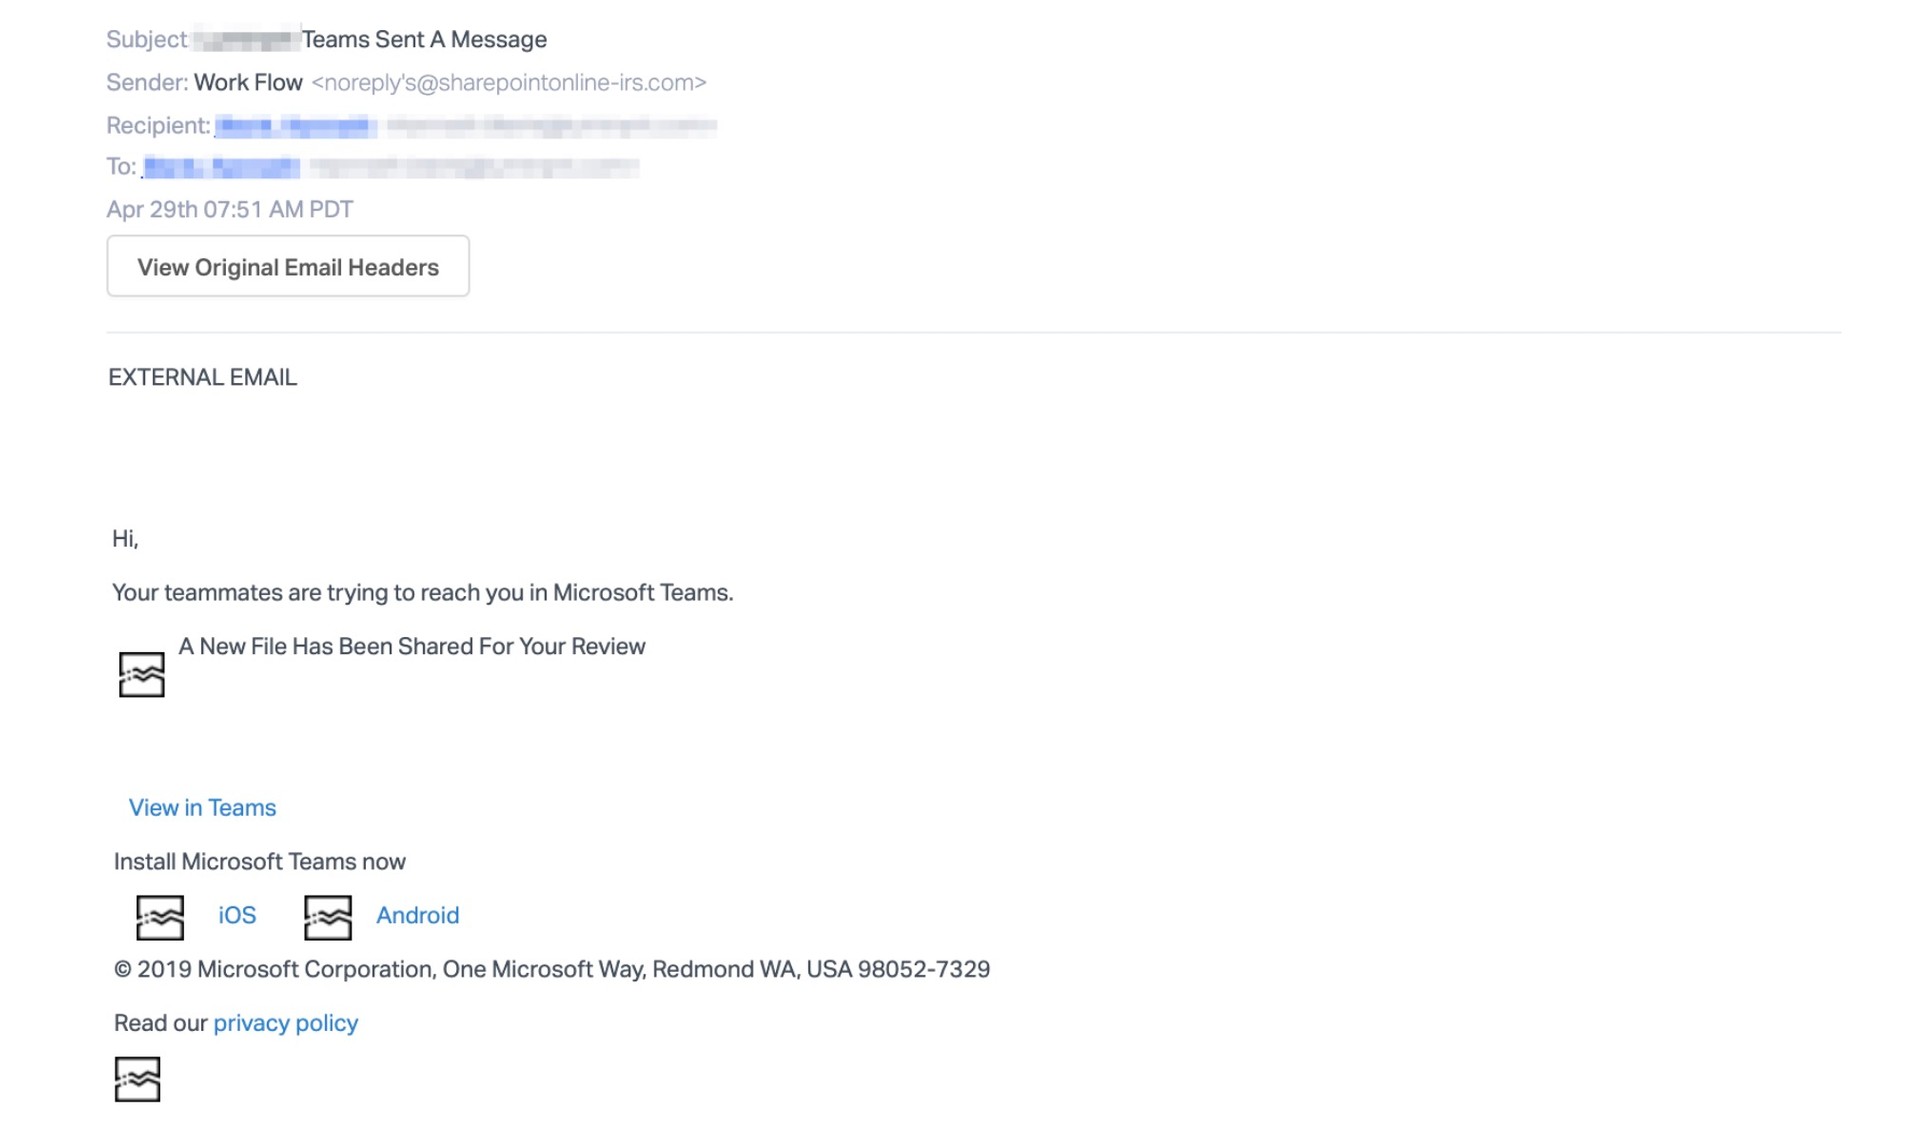Click the Install Microsoft Teams now text

pos(259,861)
